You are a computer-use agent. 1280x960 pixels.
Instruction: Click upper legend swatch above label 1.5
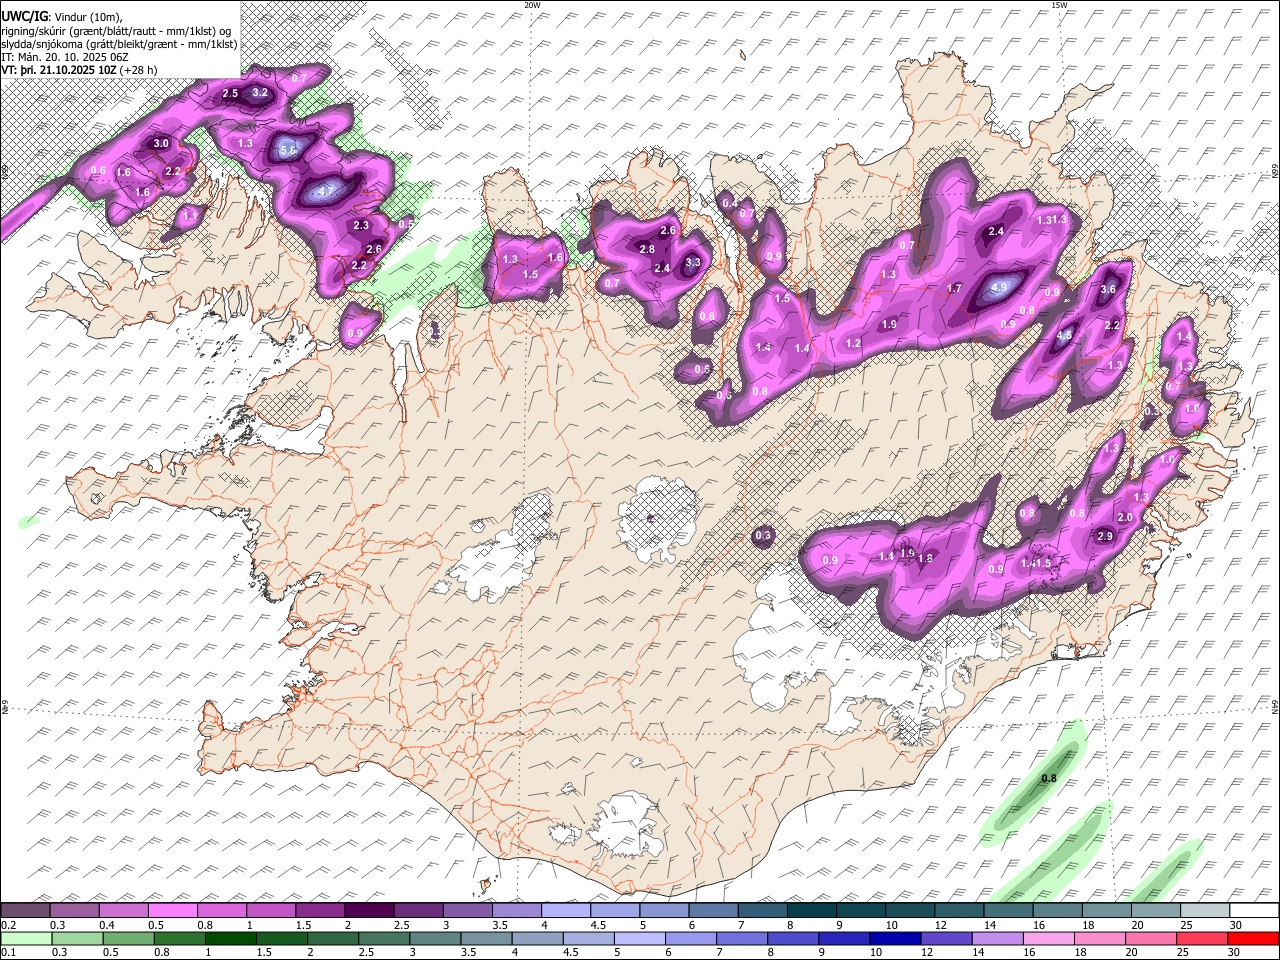pyautogui.click(x=319, y=910)
